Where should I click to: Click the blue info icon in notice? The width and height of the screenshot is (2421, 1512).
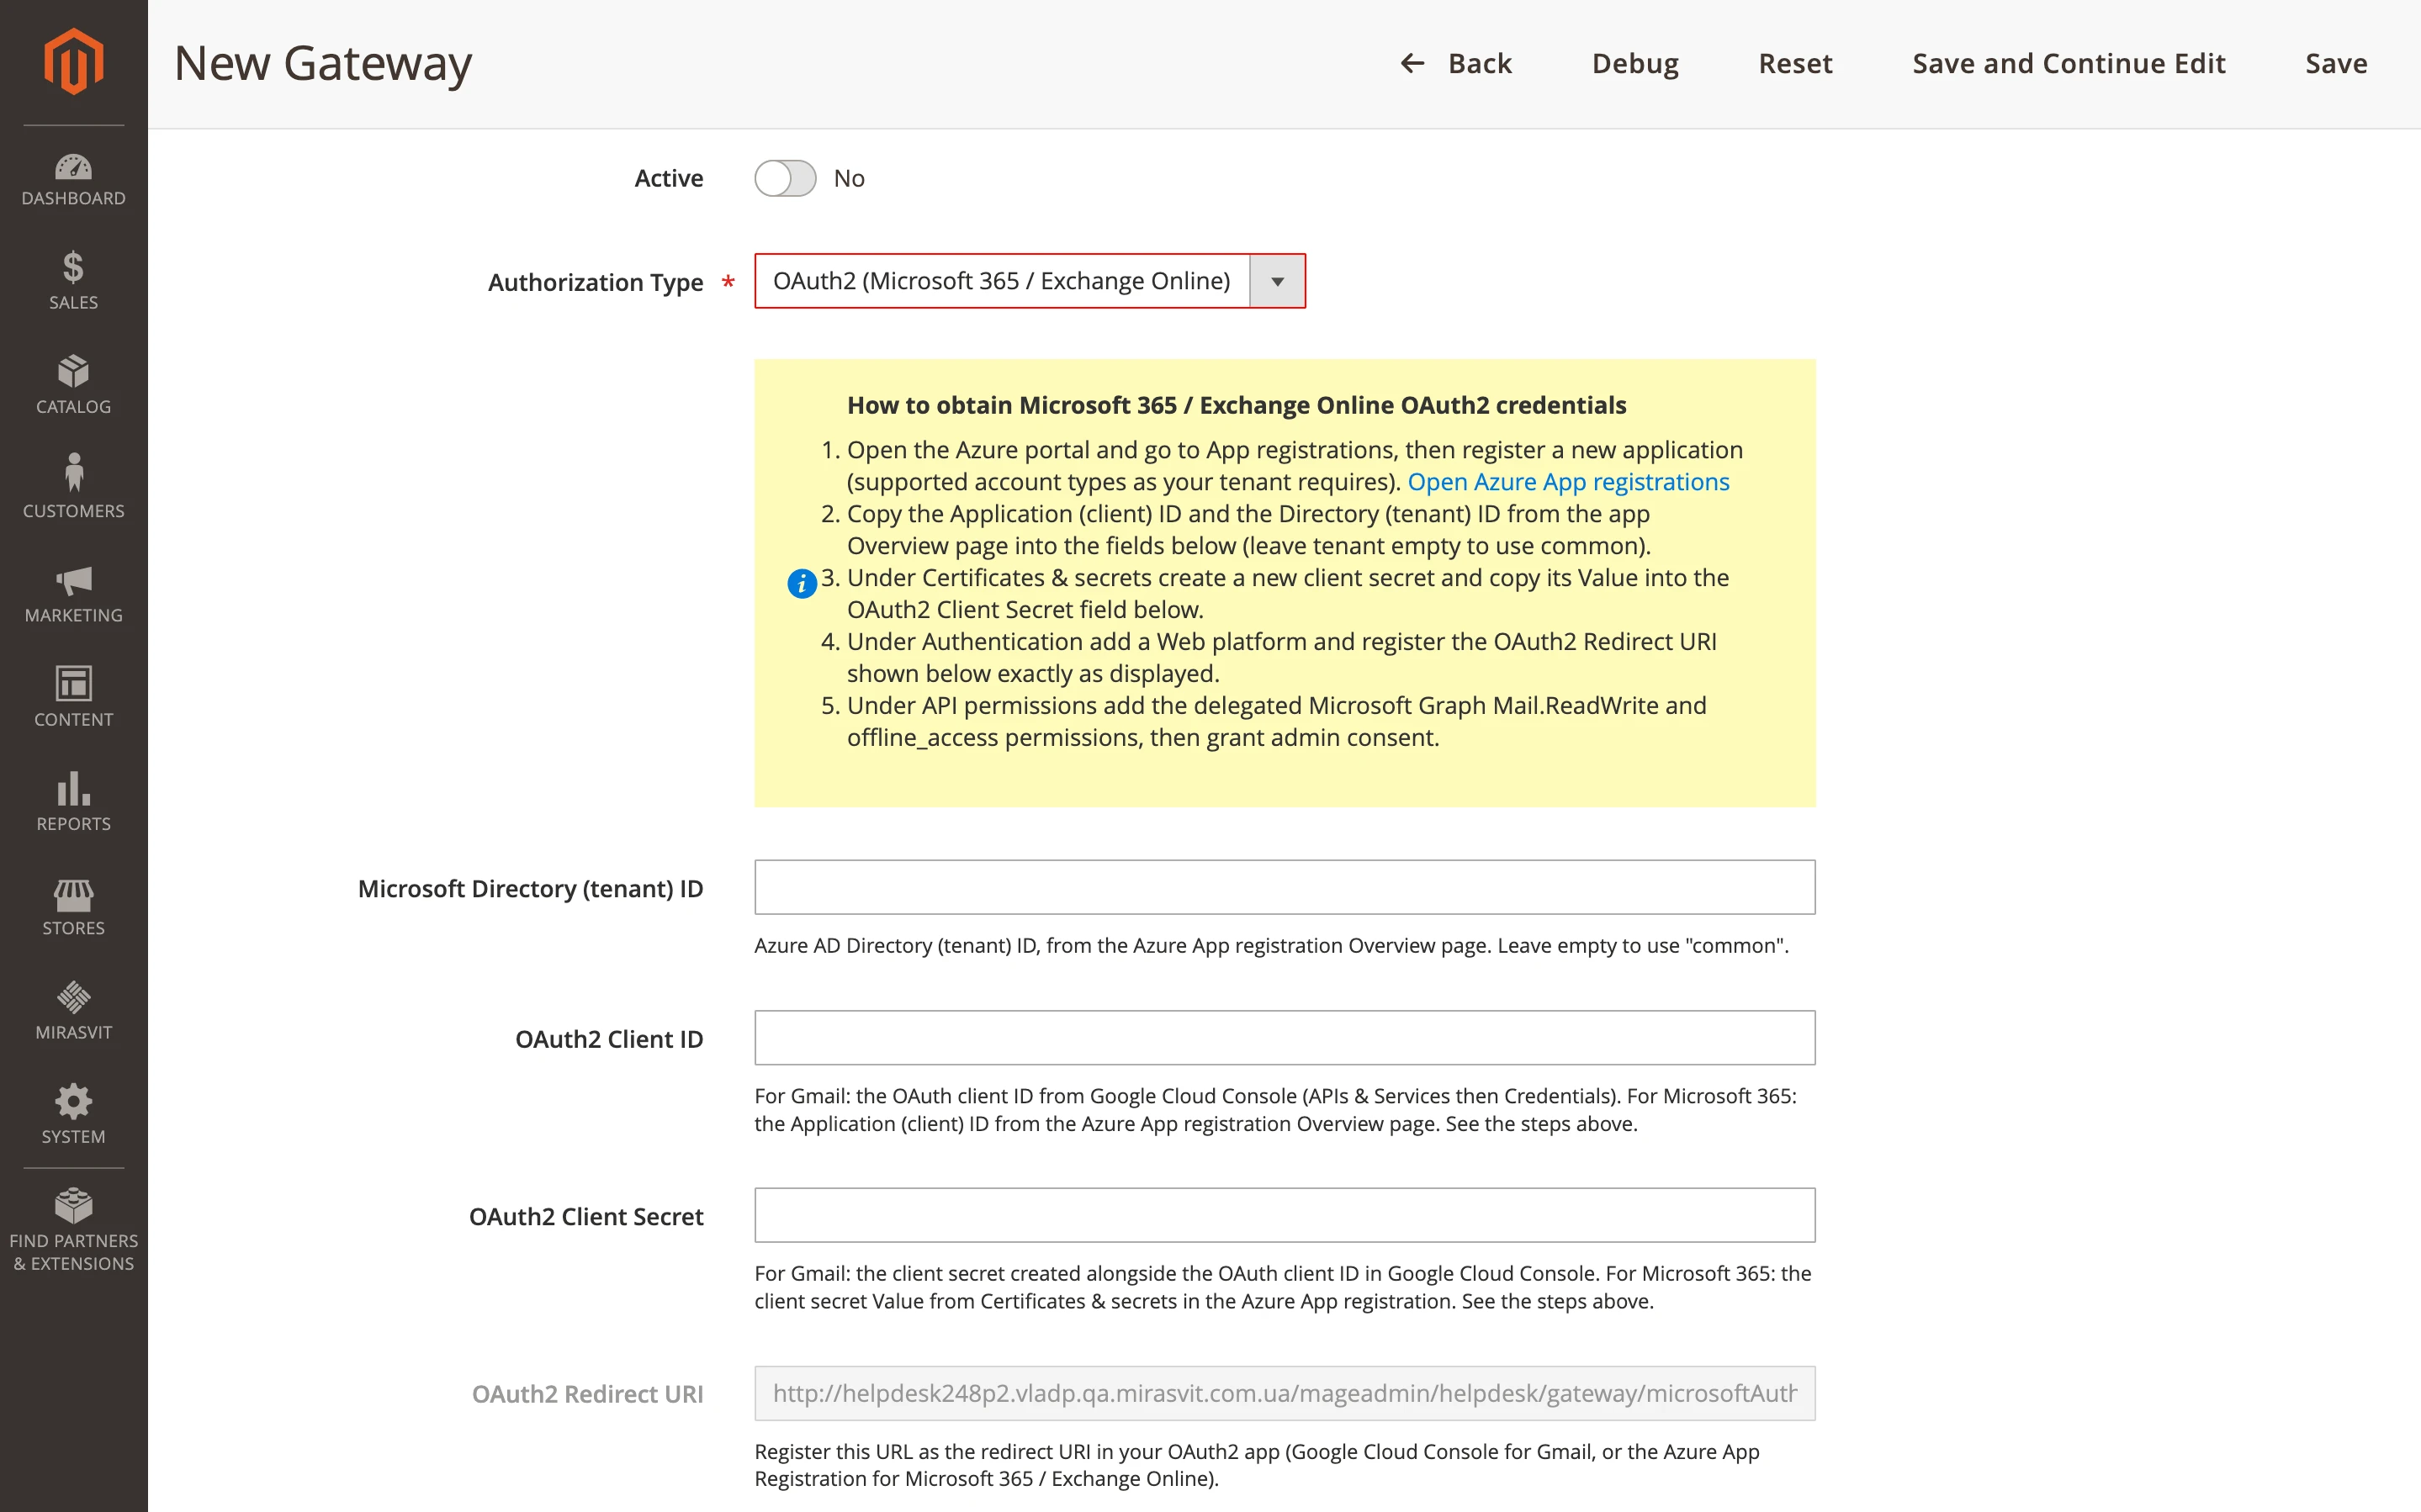coord(802,583)
